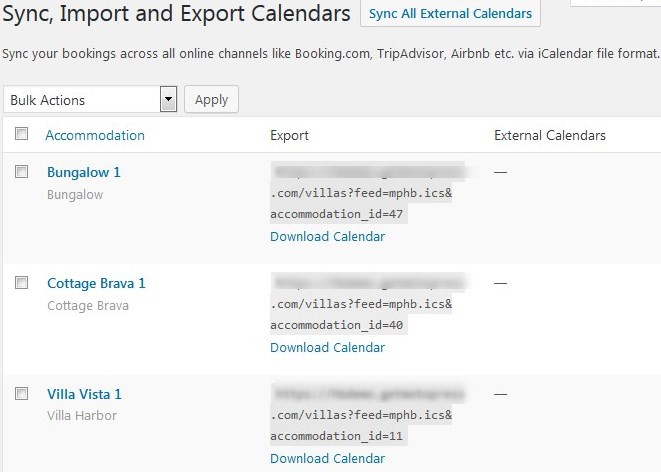Click the Export column header

[x=290, y=135]
